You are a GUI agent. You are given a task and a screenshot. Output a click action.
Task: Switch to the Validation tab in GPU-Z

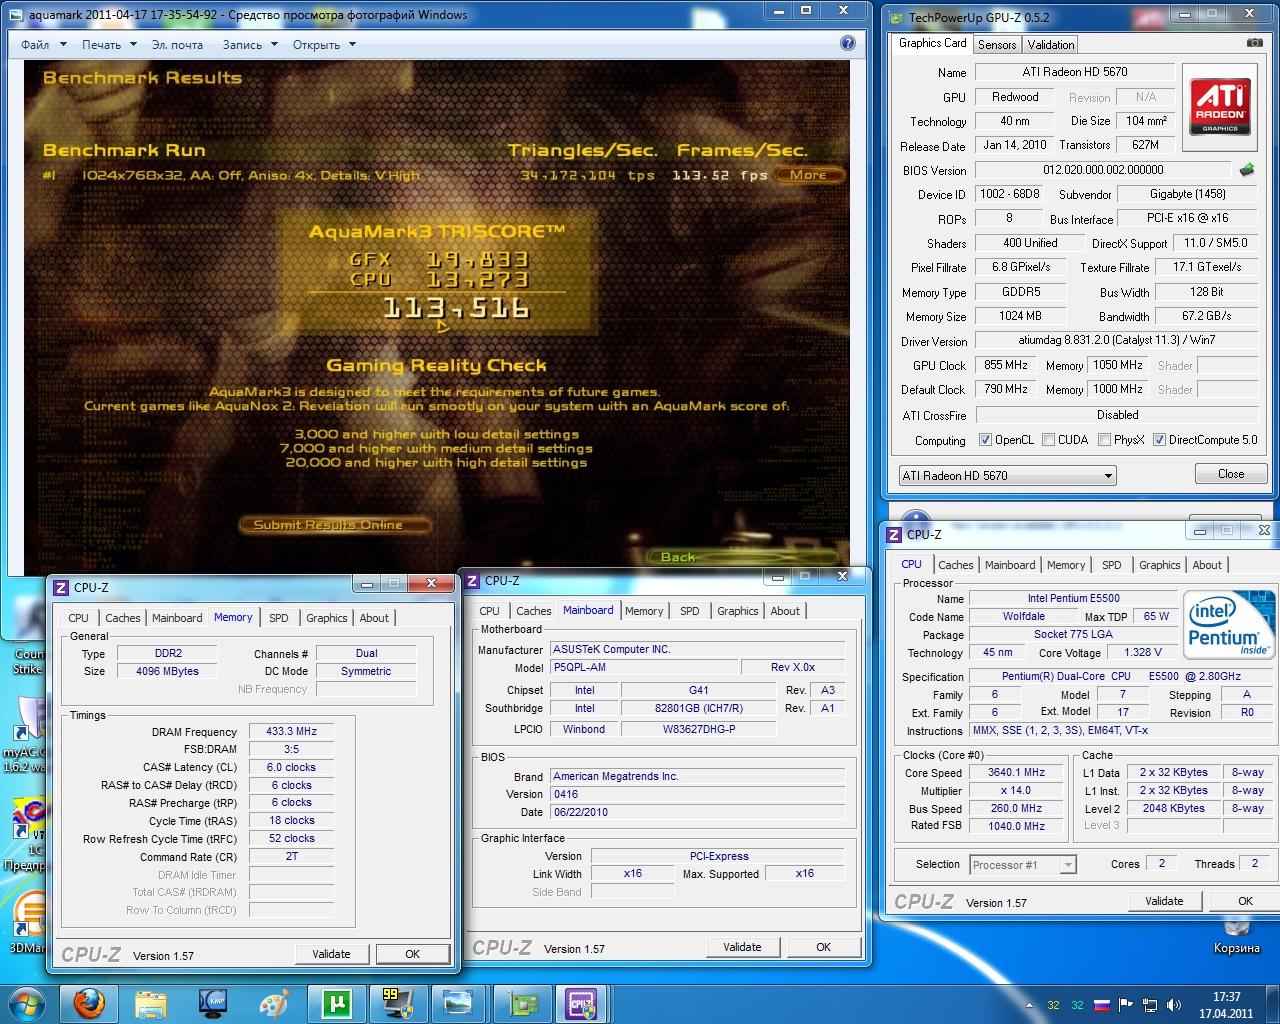[1051, 45]
